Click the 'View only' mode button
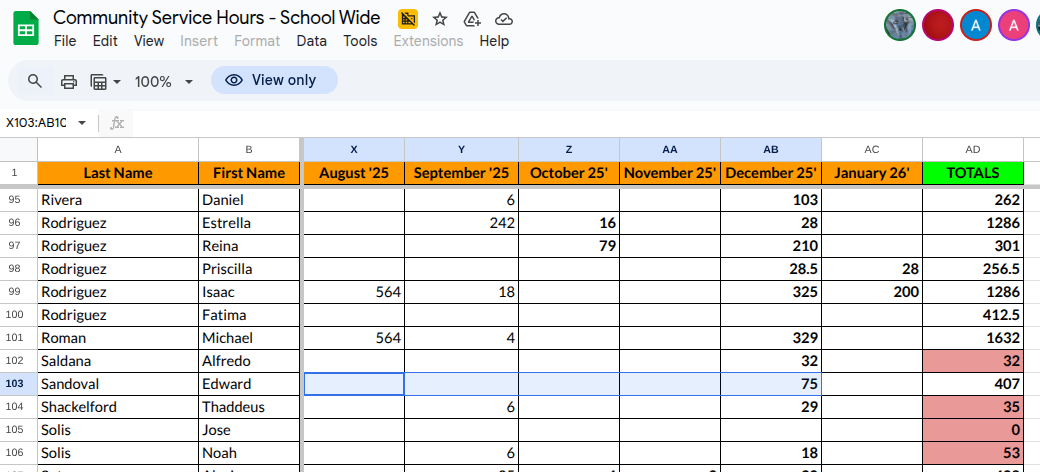 (274, 80)
